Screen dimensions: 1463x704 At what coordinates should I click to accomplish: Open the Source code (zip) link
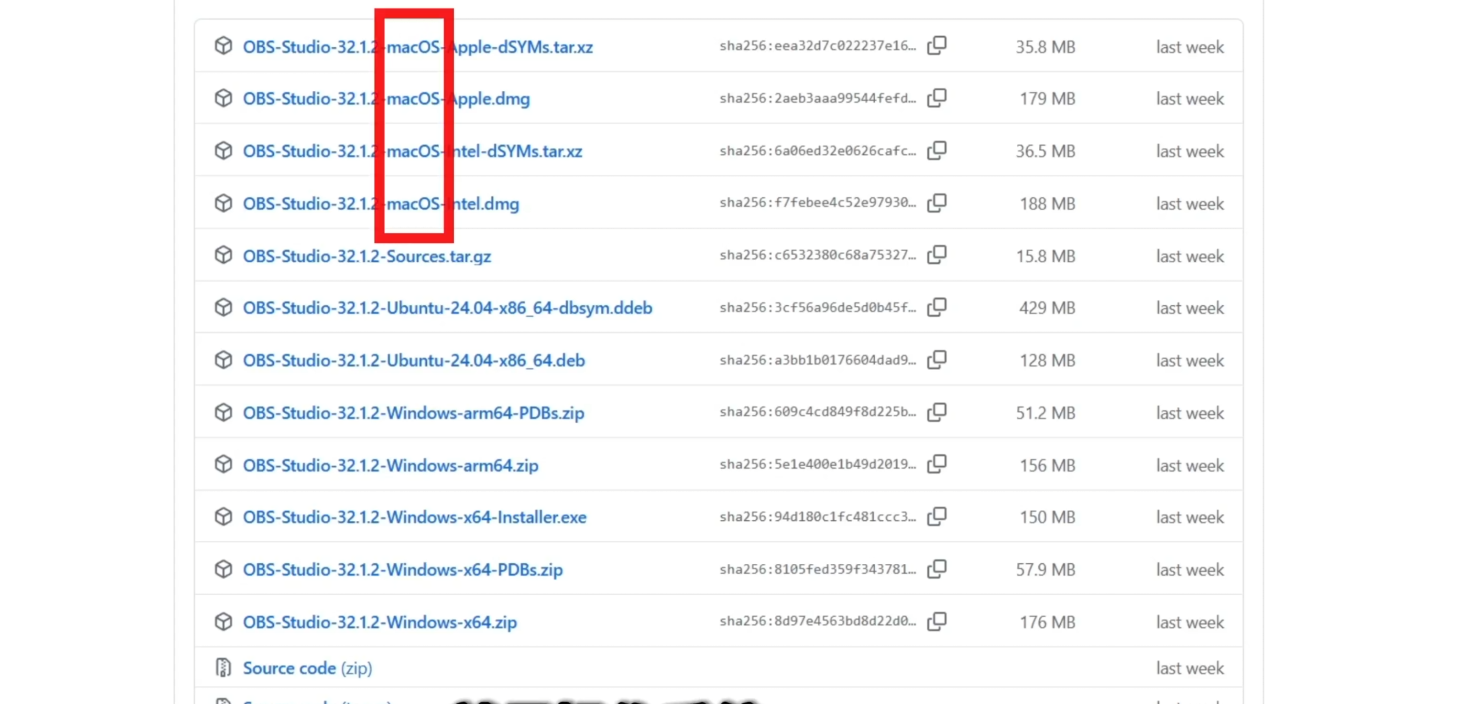[x=308, y=668]
